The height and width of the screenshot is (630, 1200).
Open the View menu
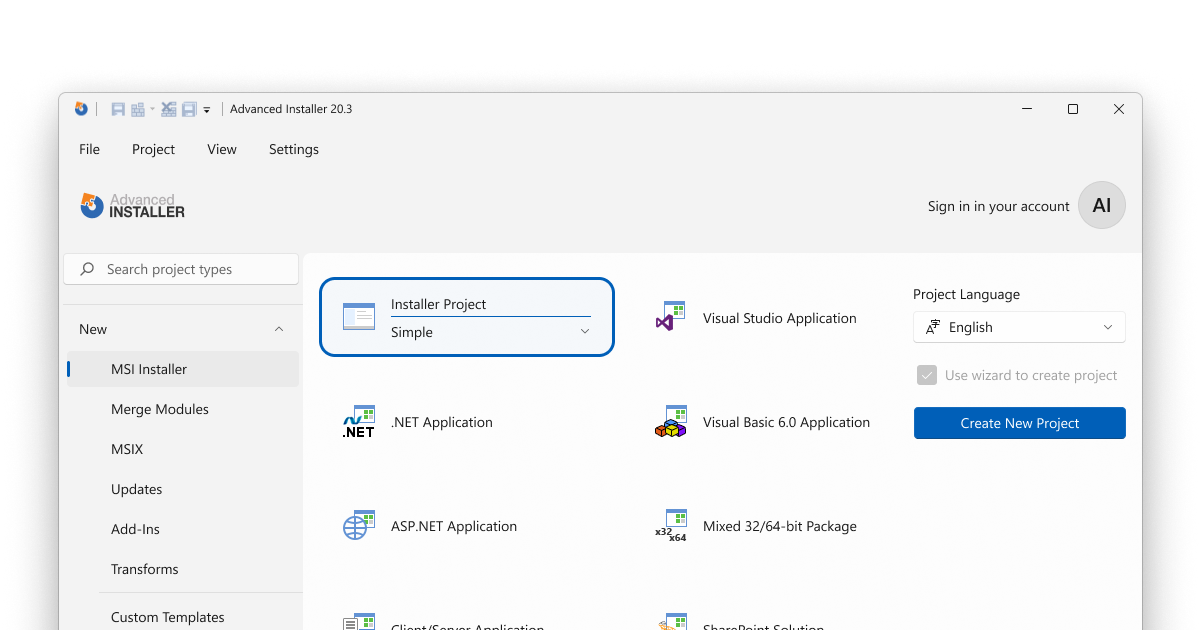tap(222, 149)
